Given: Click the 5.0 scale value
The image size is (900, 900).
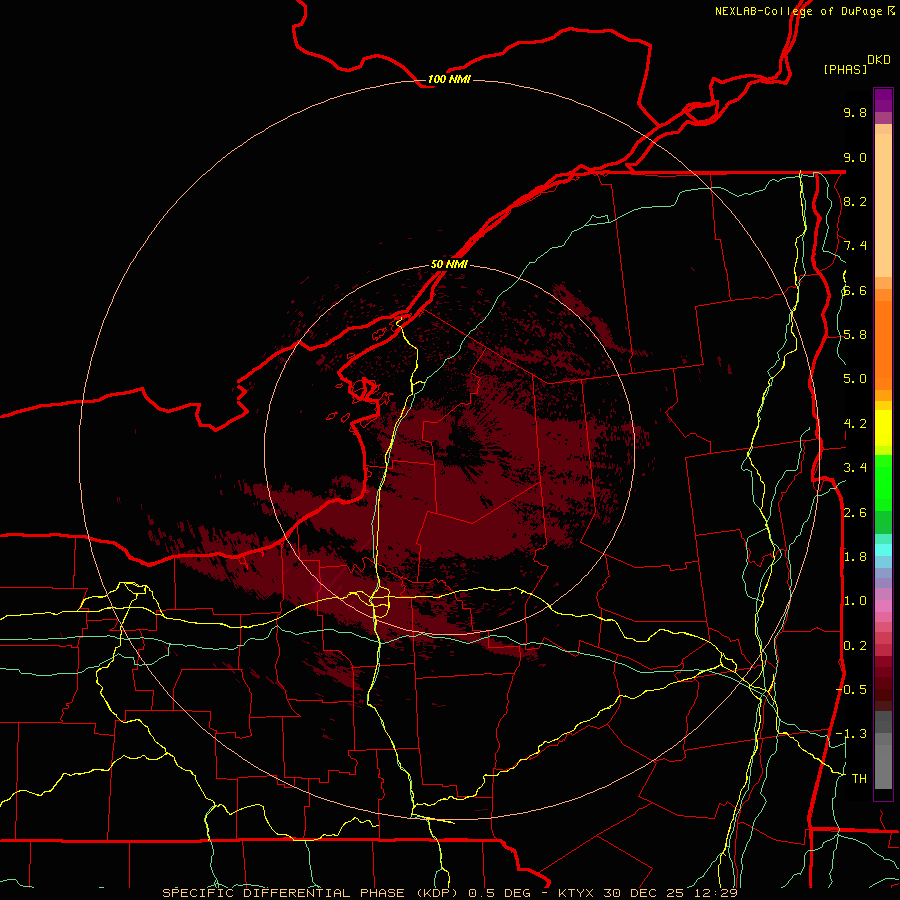Looking at the screenshot, I should 855,379.
